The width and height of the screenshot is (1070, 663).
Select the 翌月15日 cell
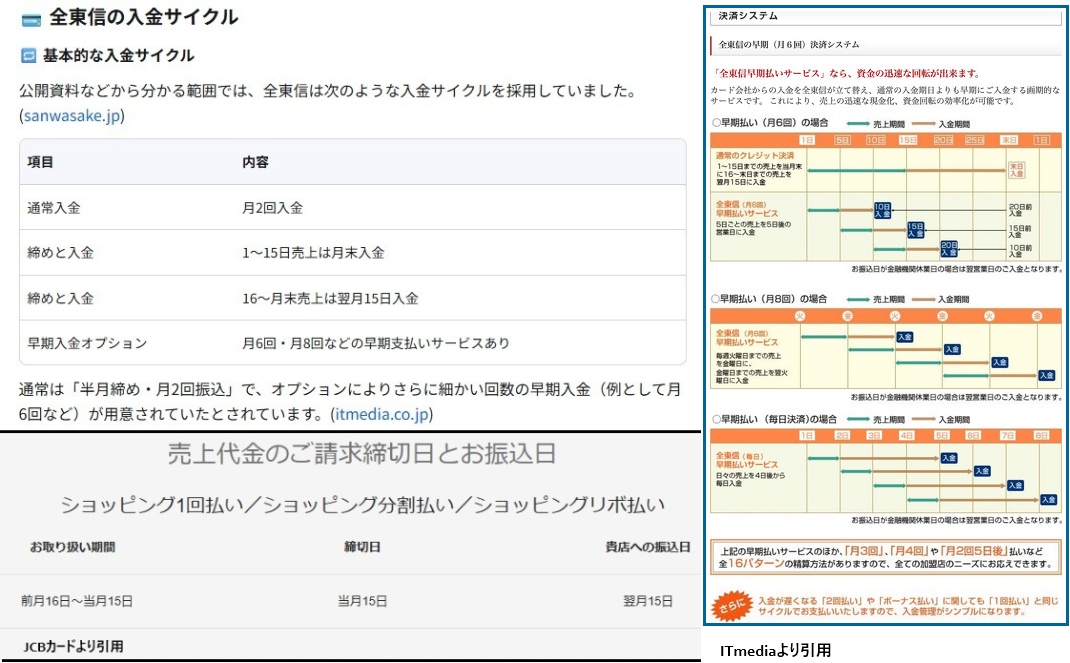pyautogui.click(x=648, y=601)
